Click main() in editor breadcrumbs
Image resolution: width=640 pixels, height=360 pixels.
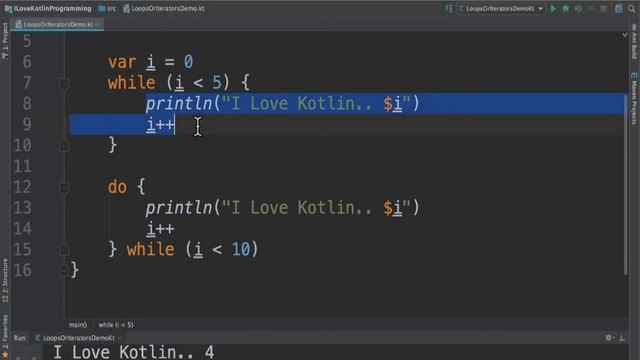point(78,325)
